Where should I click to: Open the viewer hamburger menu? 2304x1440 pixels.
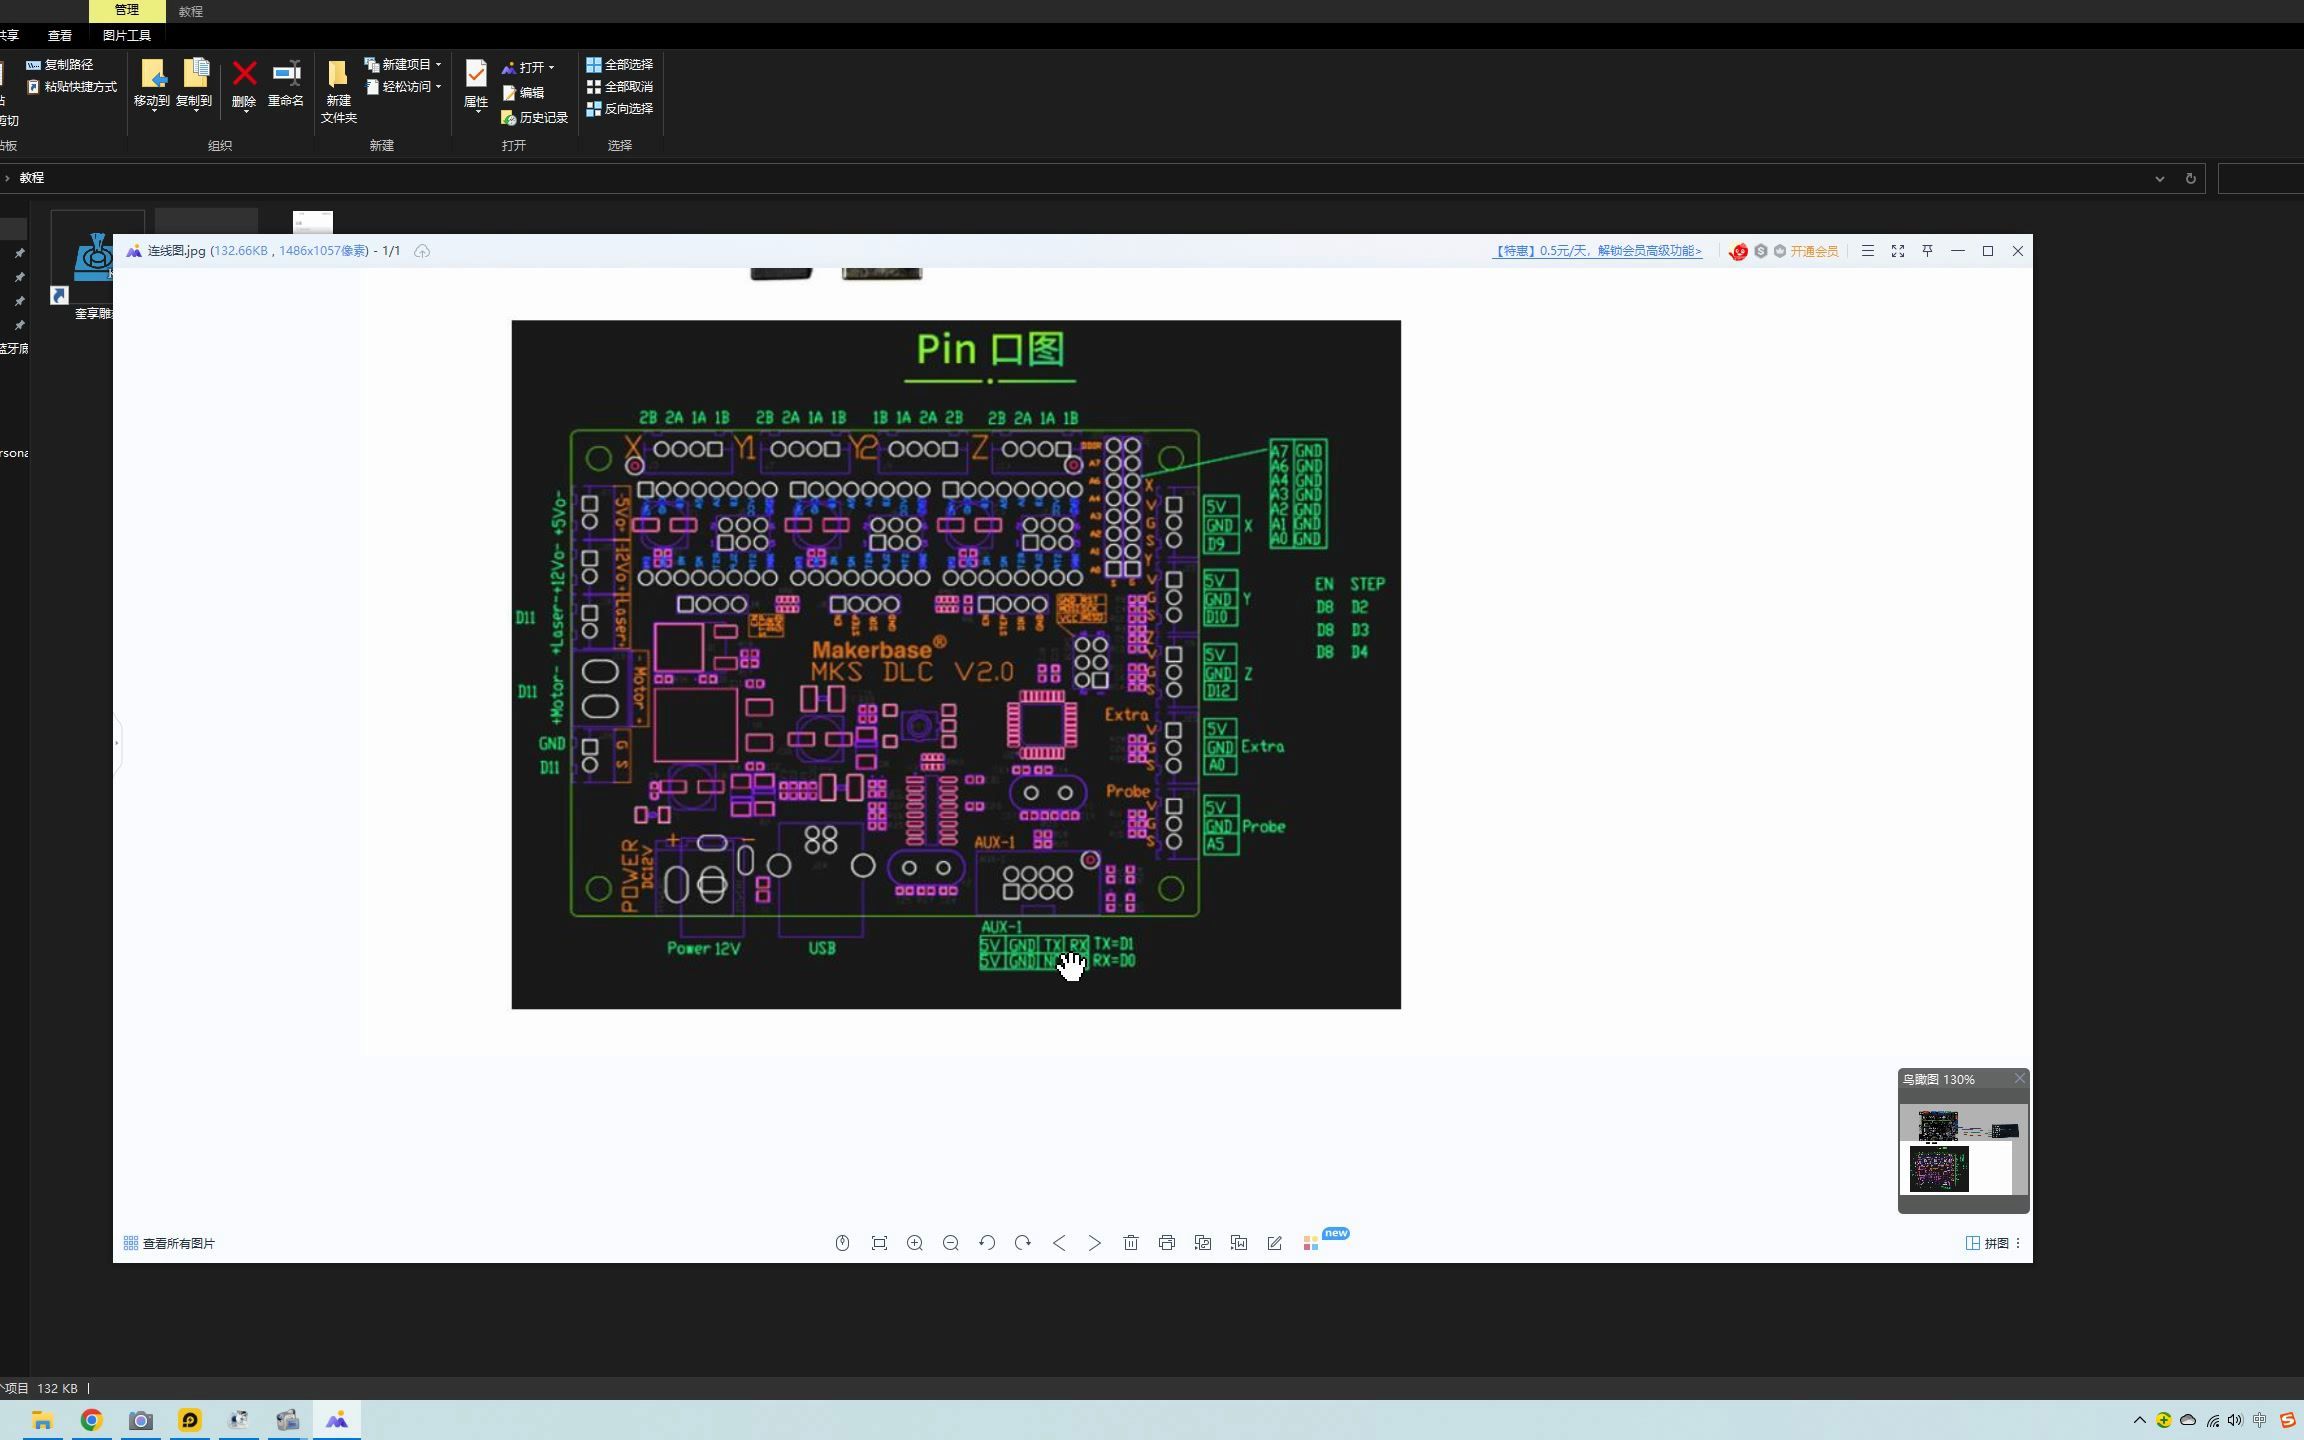tap(1868, 251)
